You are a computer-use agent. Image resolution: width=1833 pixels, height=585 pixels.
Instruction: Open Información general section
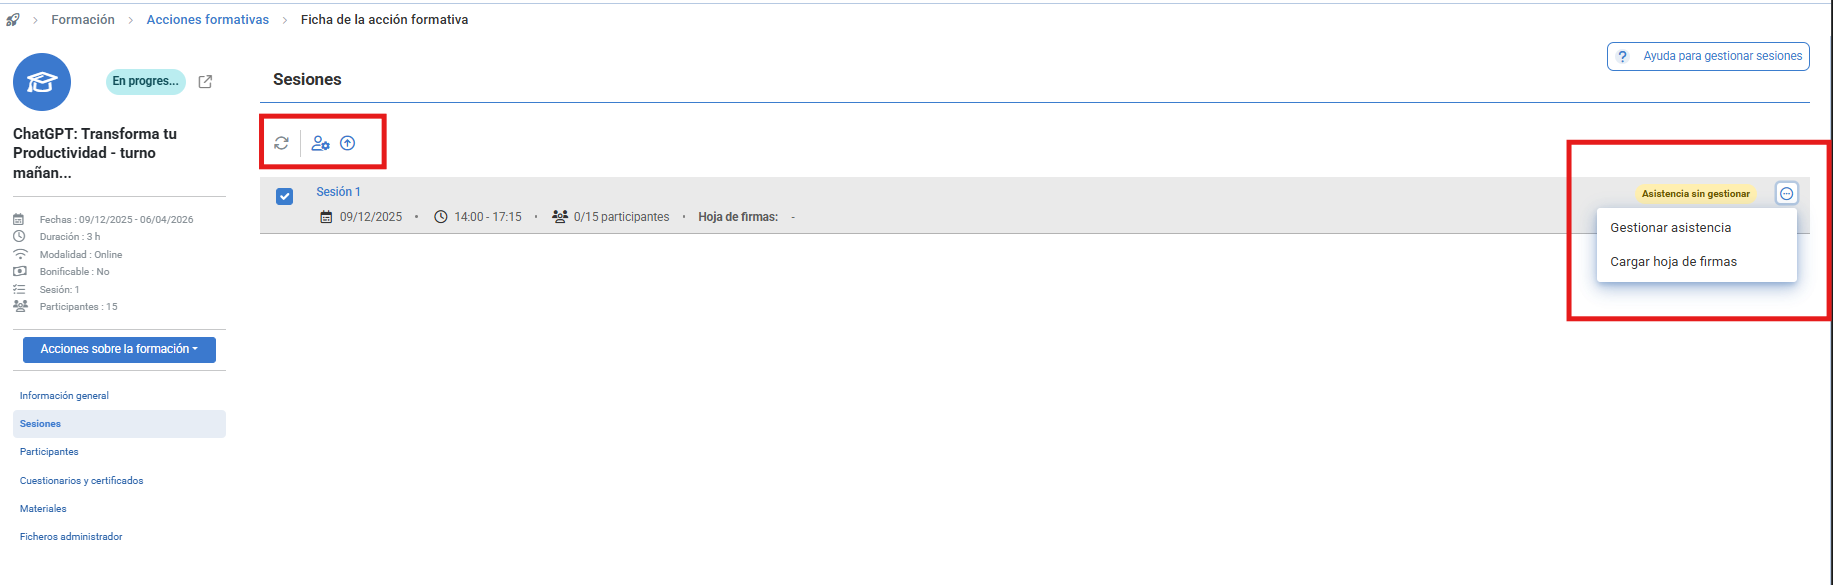64,395
